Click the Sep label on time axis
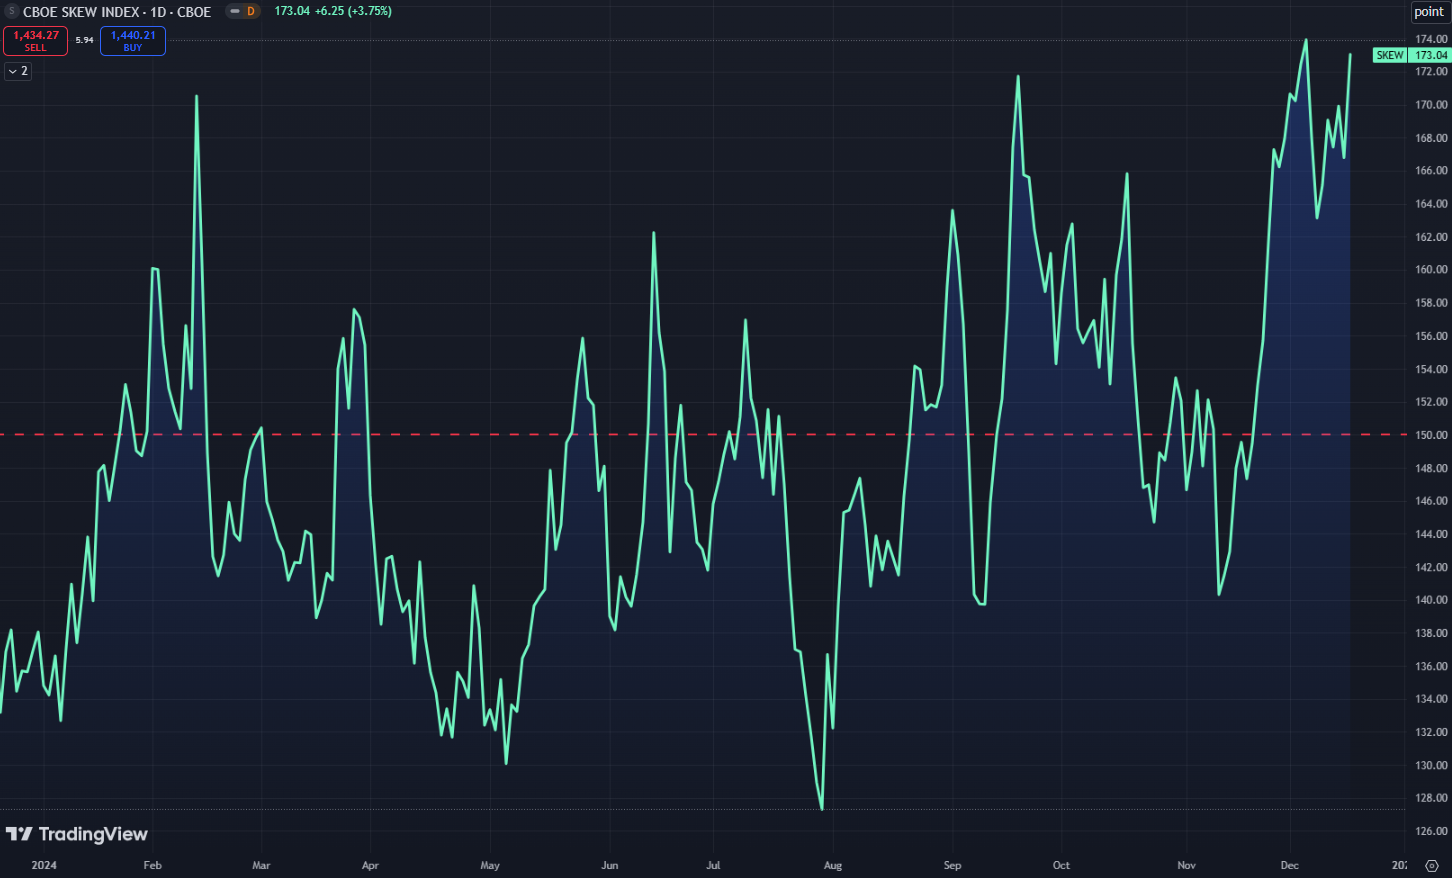Screen dimensions: 1452x878 point(952,866)
